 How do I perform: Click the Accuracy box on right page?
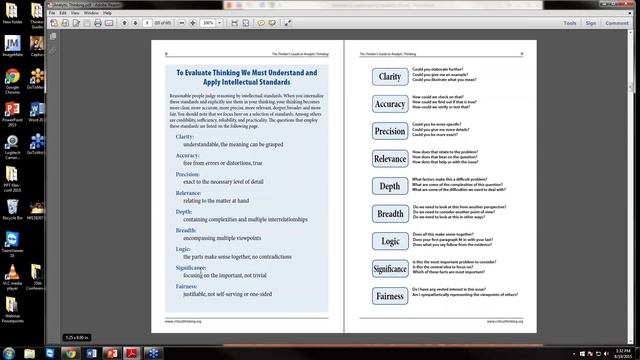click(x=390, y=104)
